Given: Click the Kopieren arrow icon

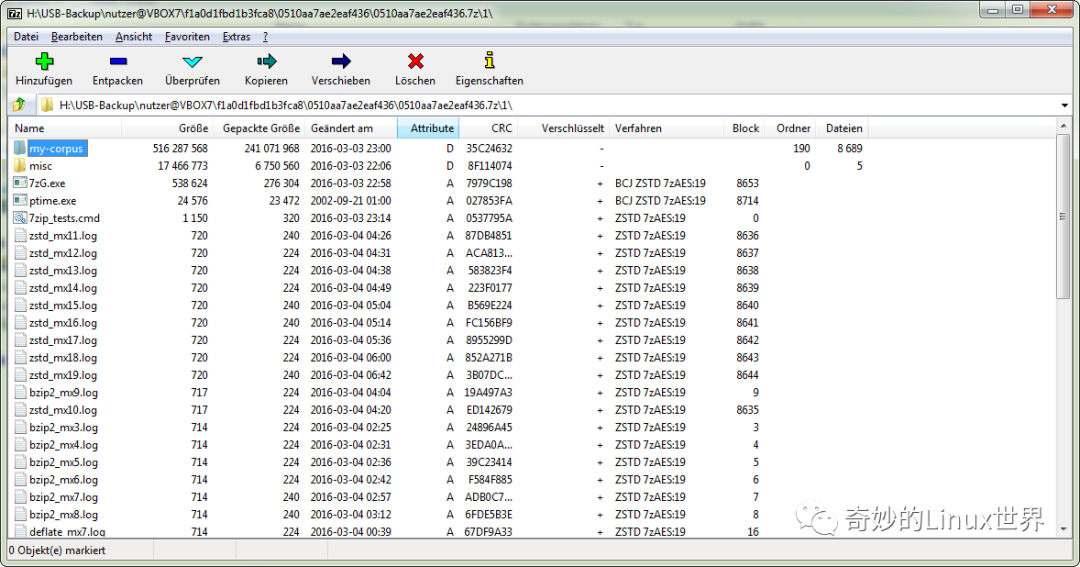Looking at the screenshot, I should (266, 61).
